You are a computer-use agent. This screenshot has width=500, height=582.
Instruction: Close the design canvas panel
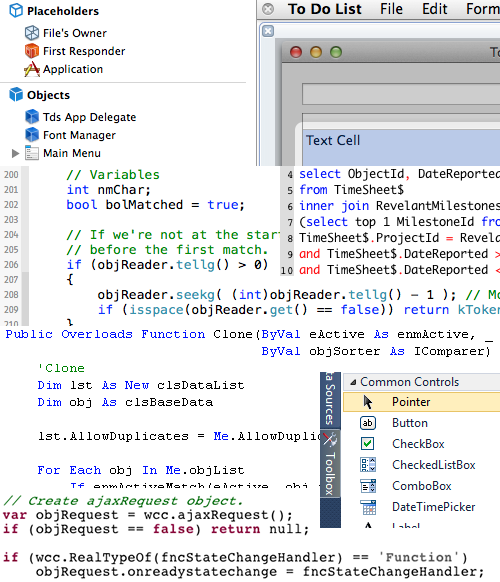point(268,31)
